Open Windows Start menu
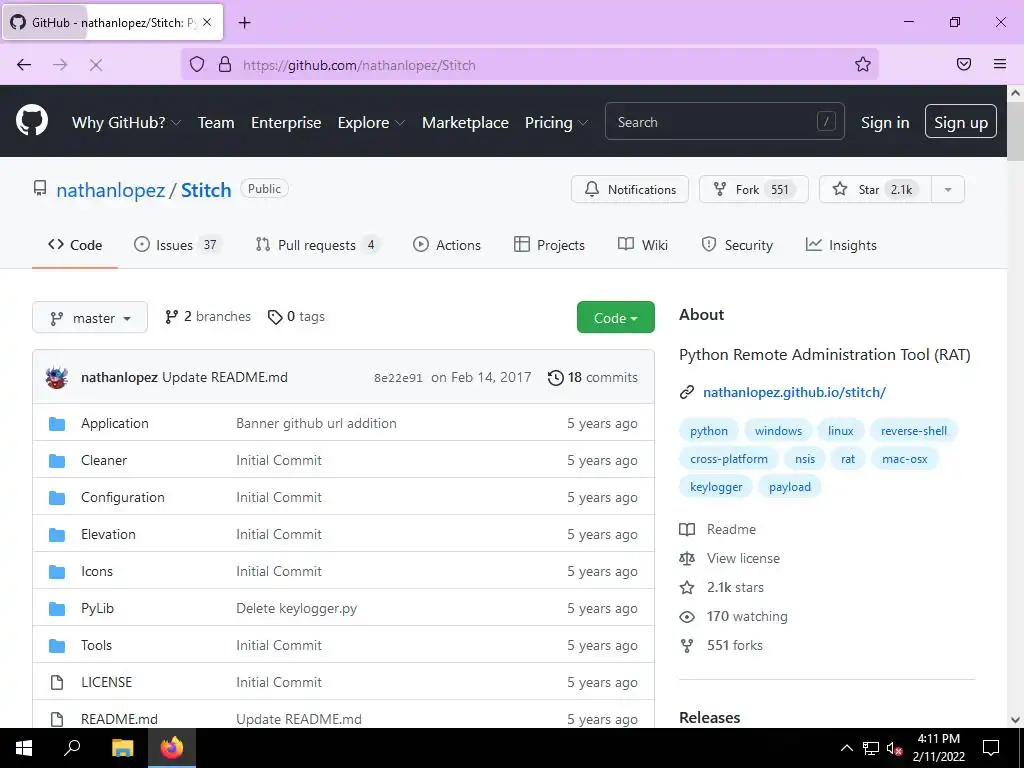Viewport: 1024px width, 768px height. [x=24, y=748]
